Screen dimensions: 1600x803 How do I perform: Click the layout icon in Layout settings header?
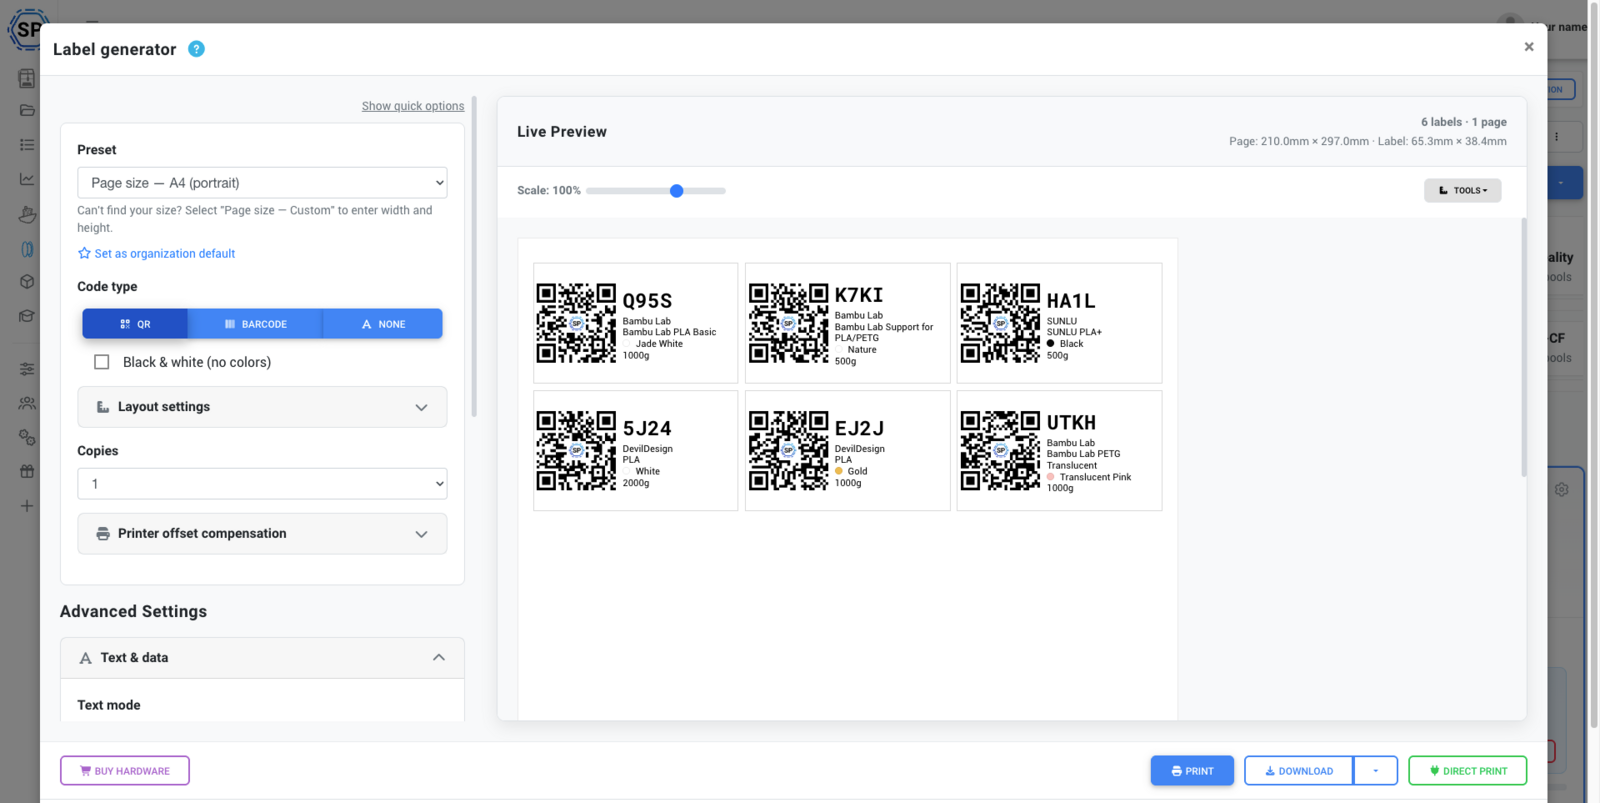point(103,407)
